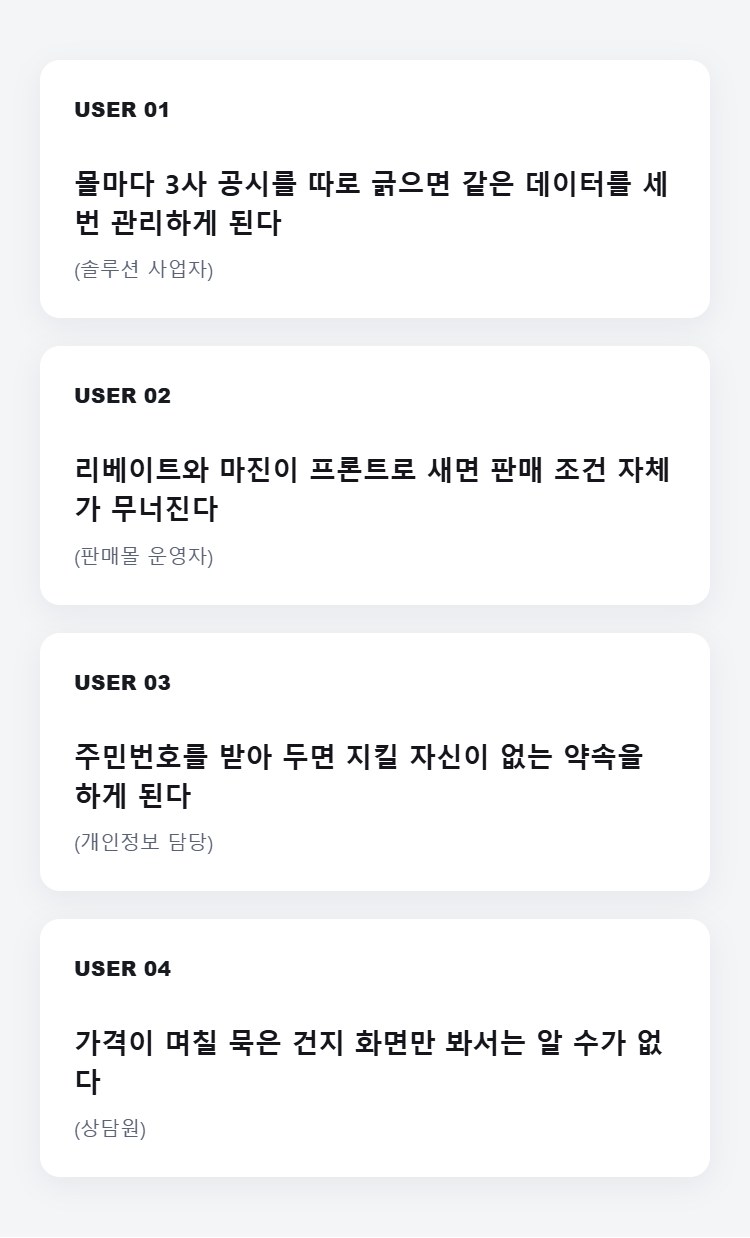
Task: Click the USER 04 label
Action: [123, 969]
